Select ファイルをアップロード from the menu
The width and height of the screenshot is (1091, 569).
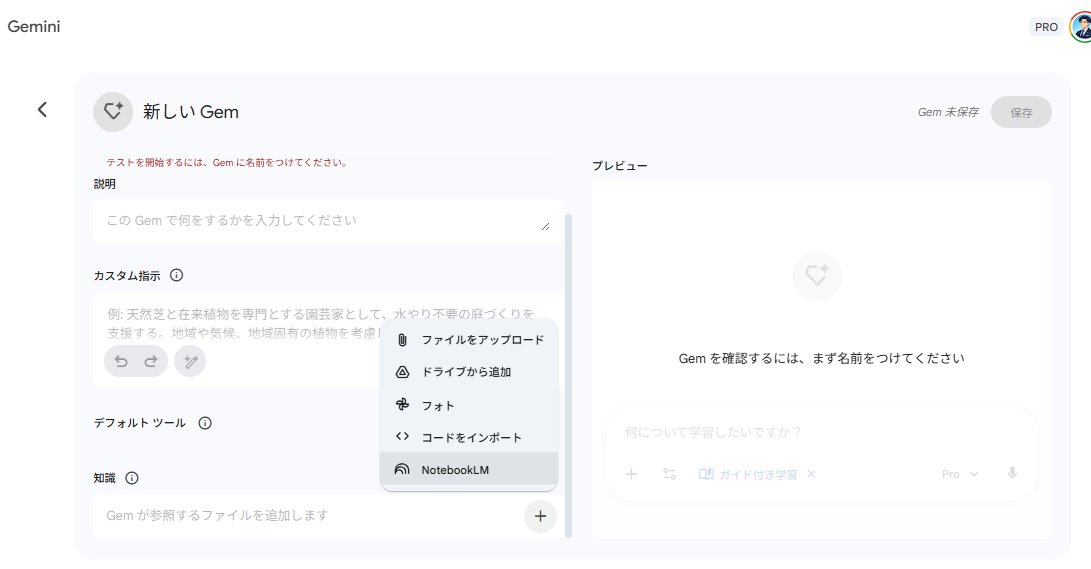[469, 340]
